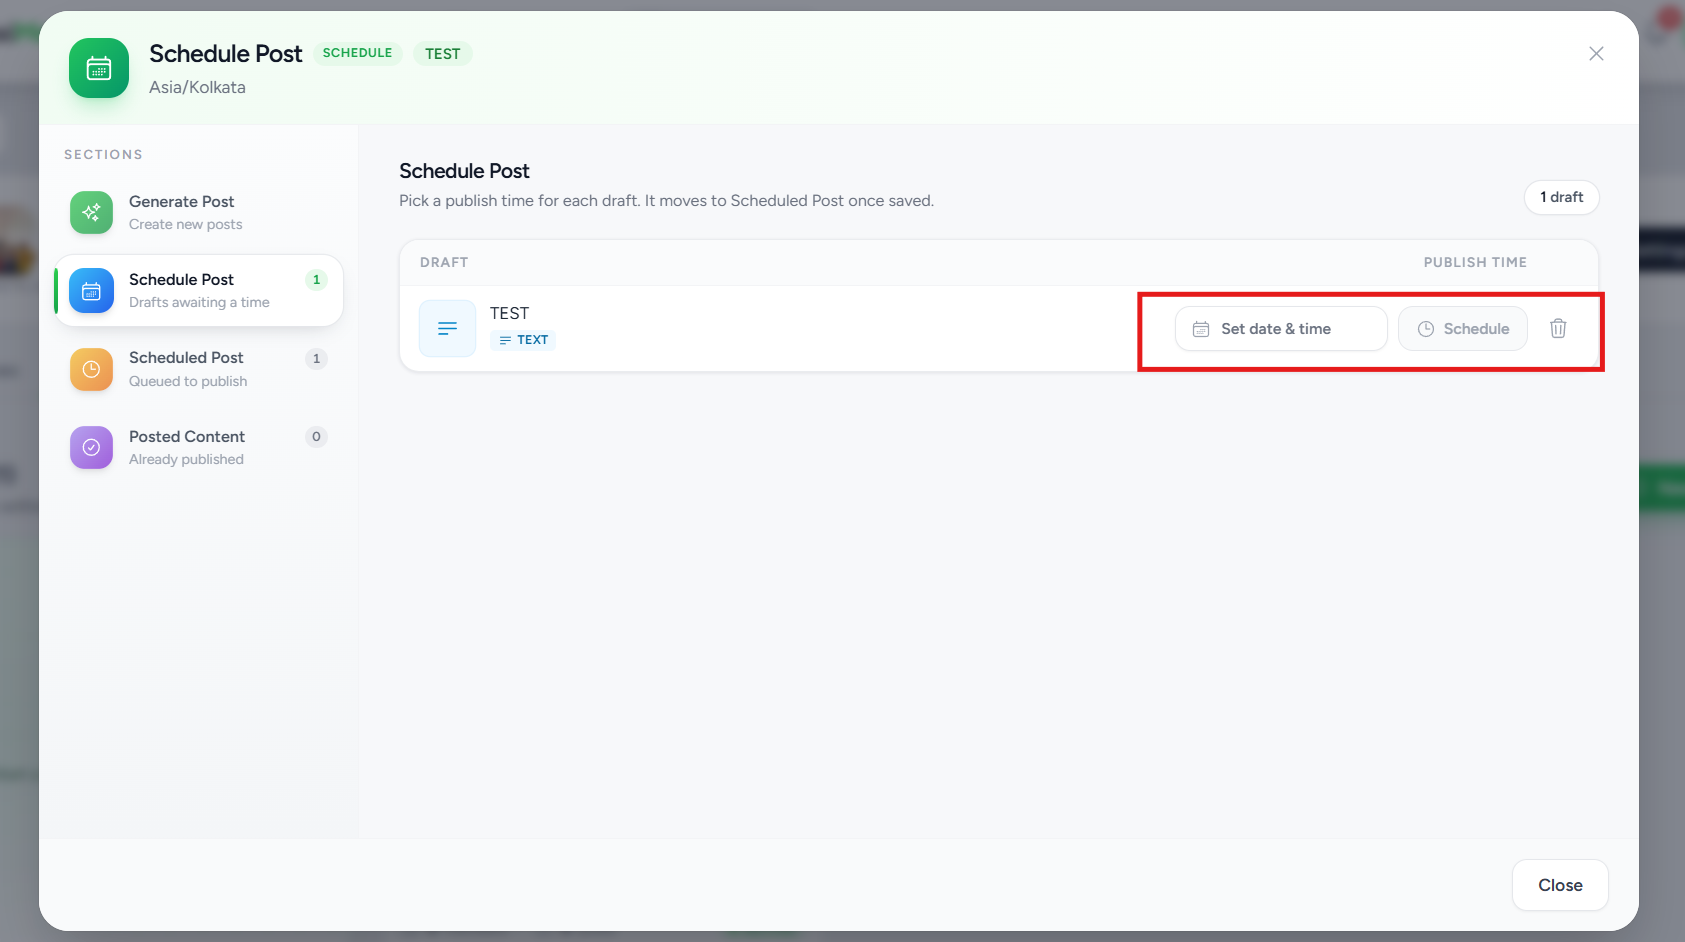Click the Scheduled Post count badge 1

pos(316,358)
